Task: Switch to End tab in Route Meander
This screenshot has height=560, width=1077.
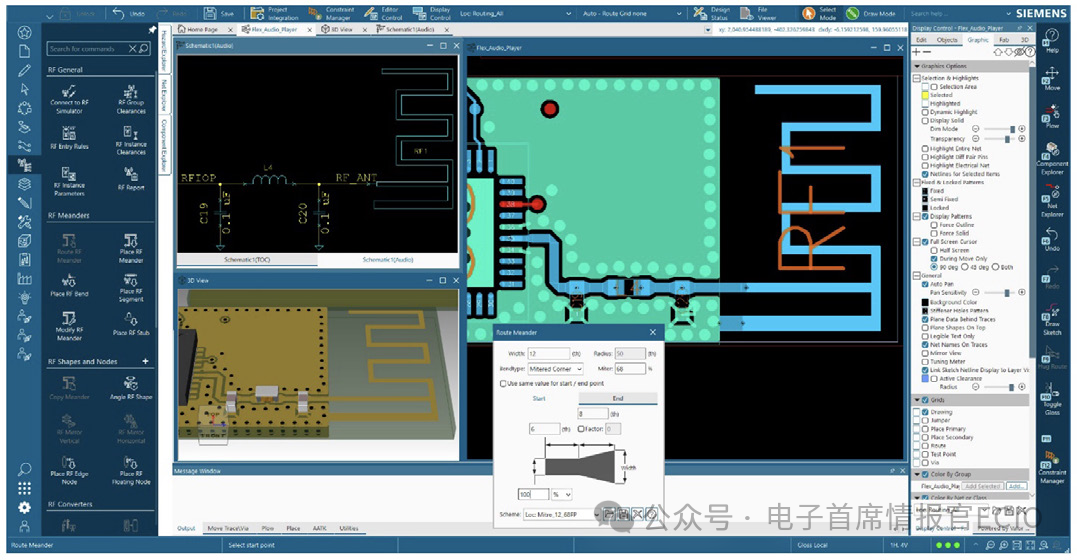Action: coord(617,399)
